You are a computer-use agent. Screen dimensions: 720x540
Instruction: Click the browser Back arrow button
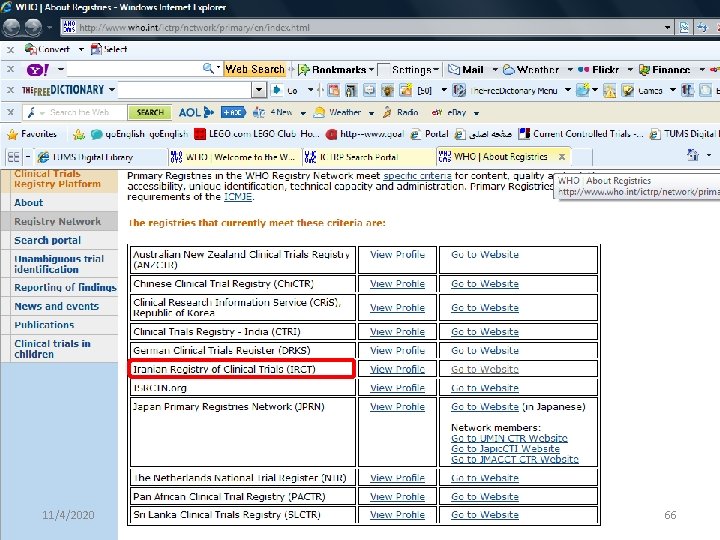coord(12,28)
